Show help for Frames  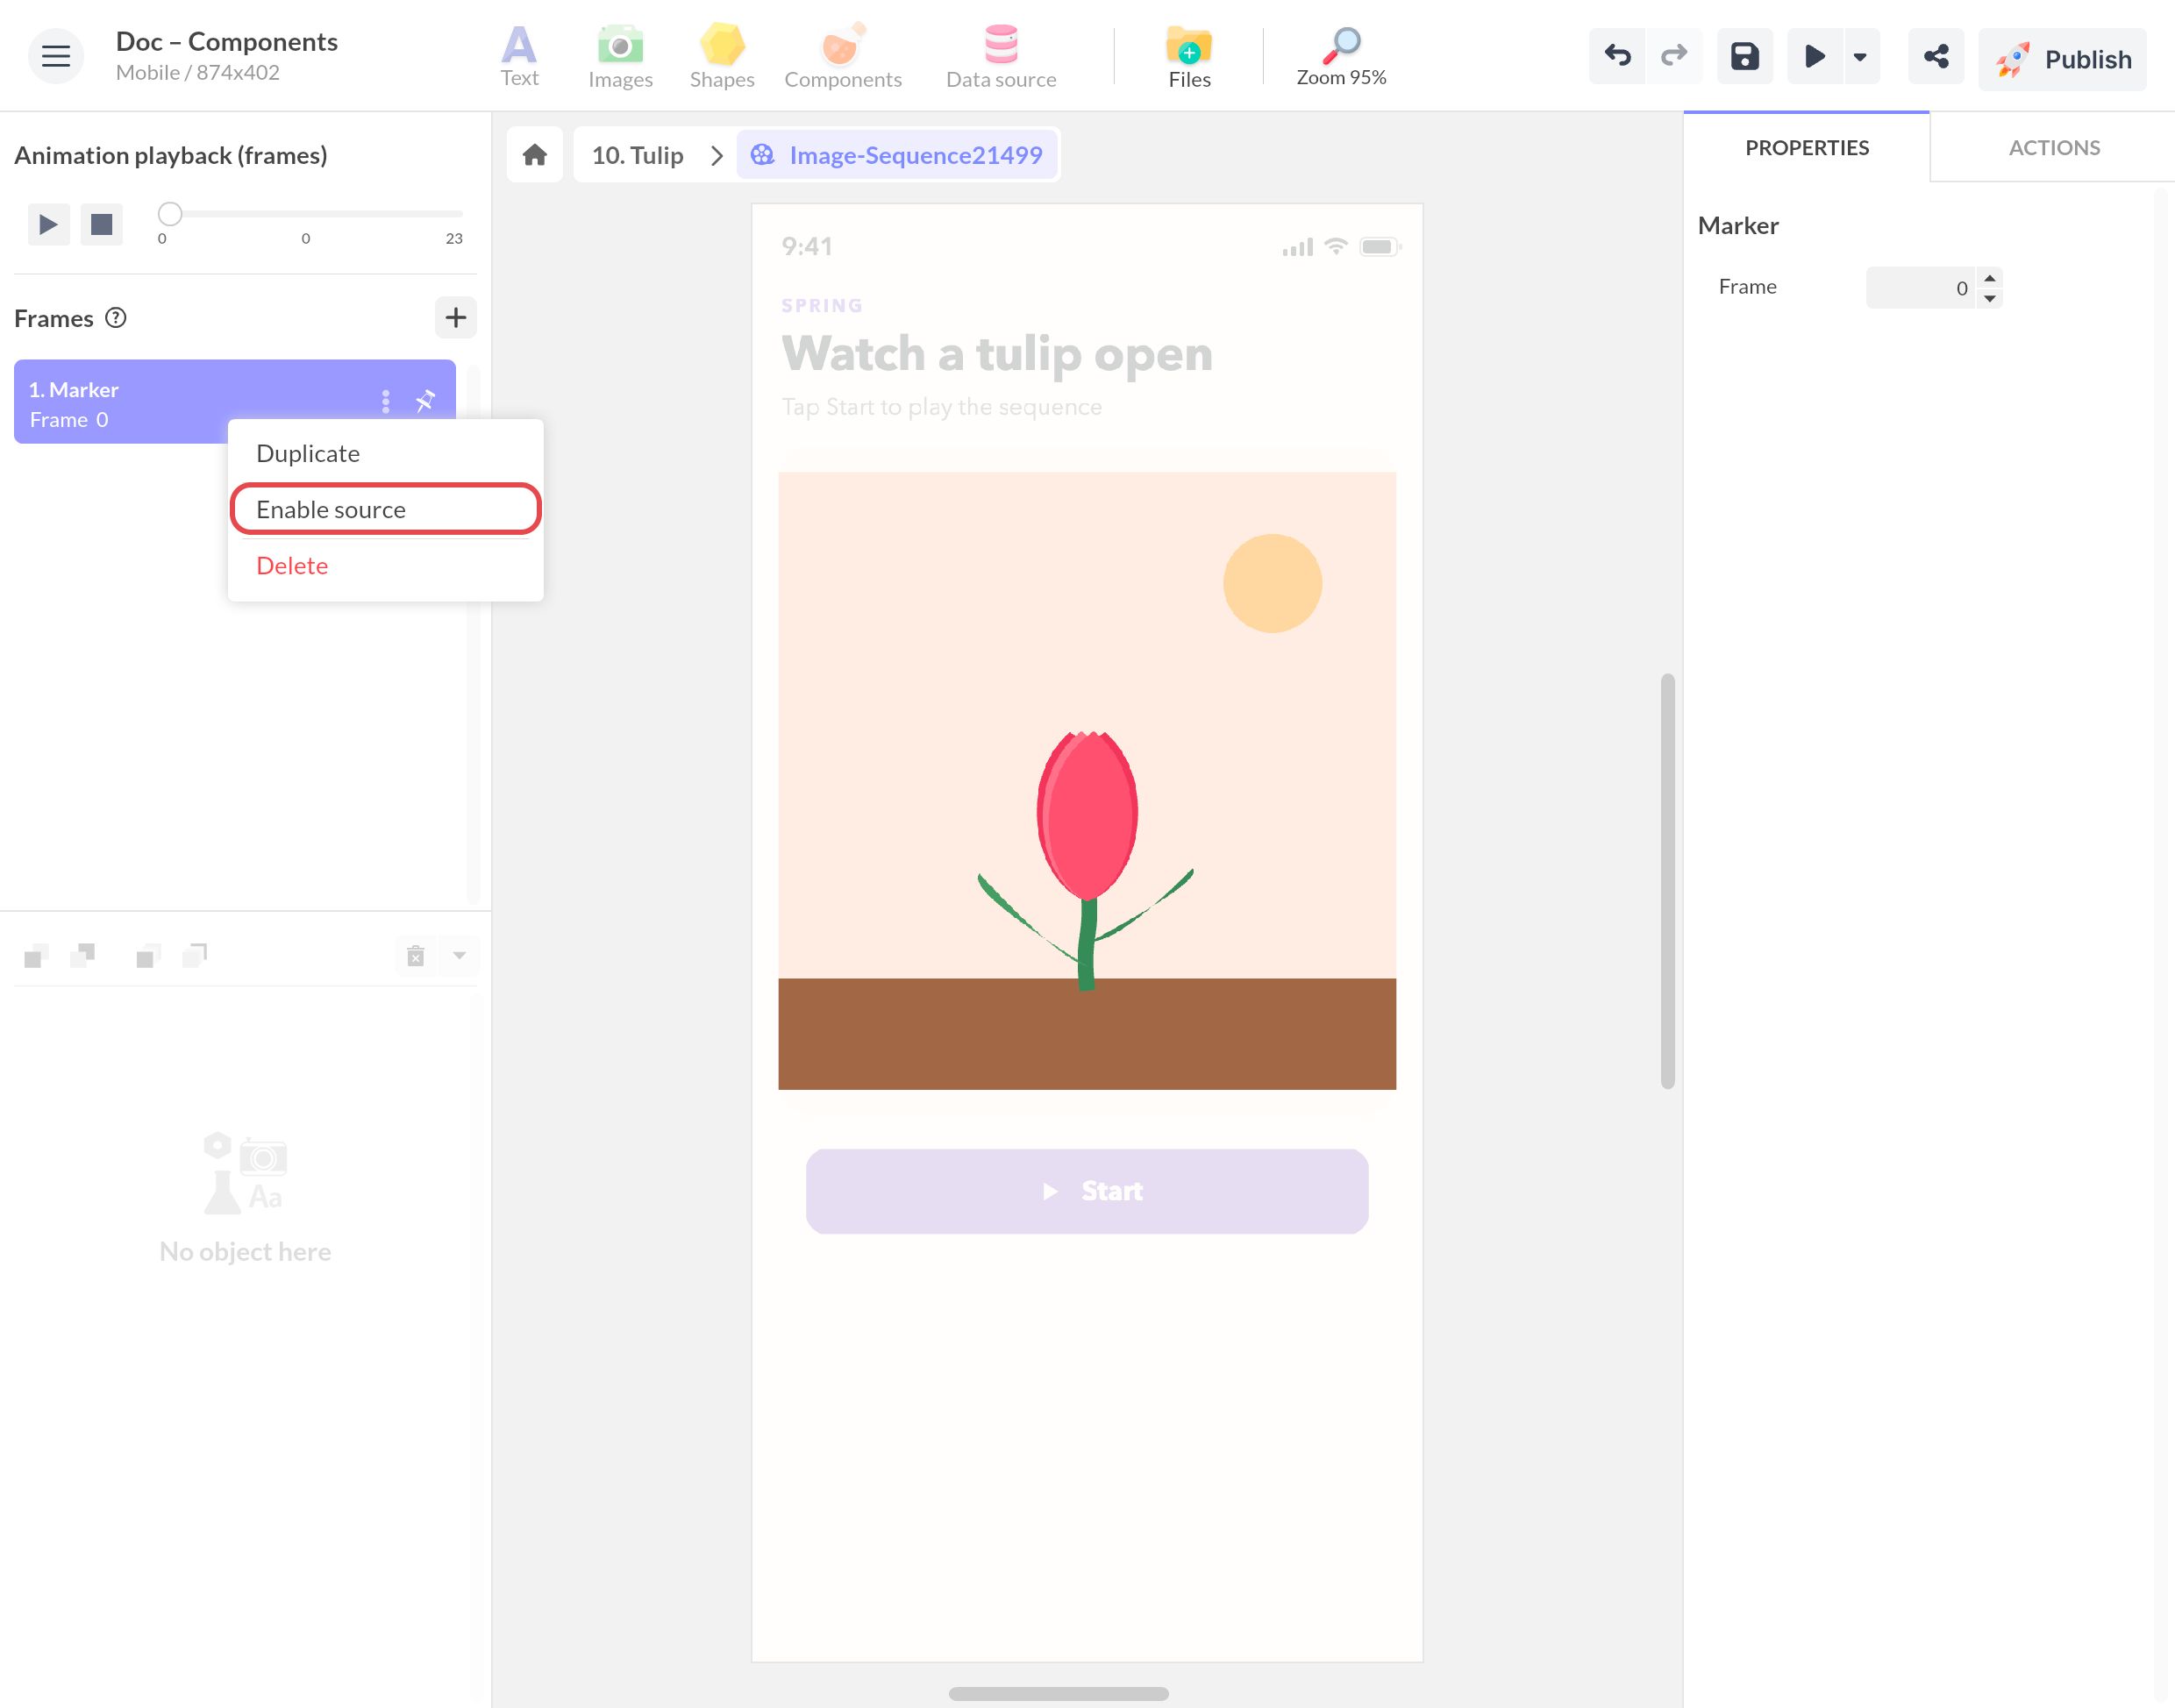pos(116,318)
